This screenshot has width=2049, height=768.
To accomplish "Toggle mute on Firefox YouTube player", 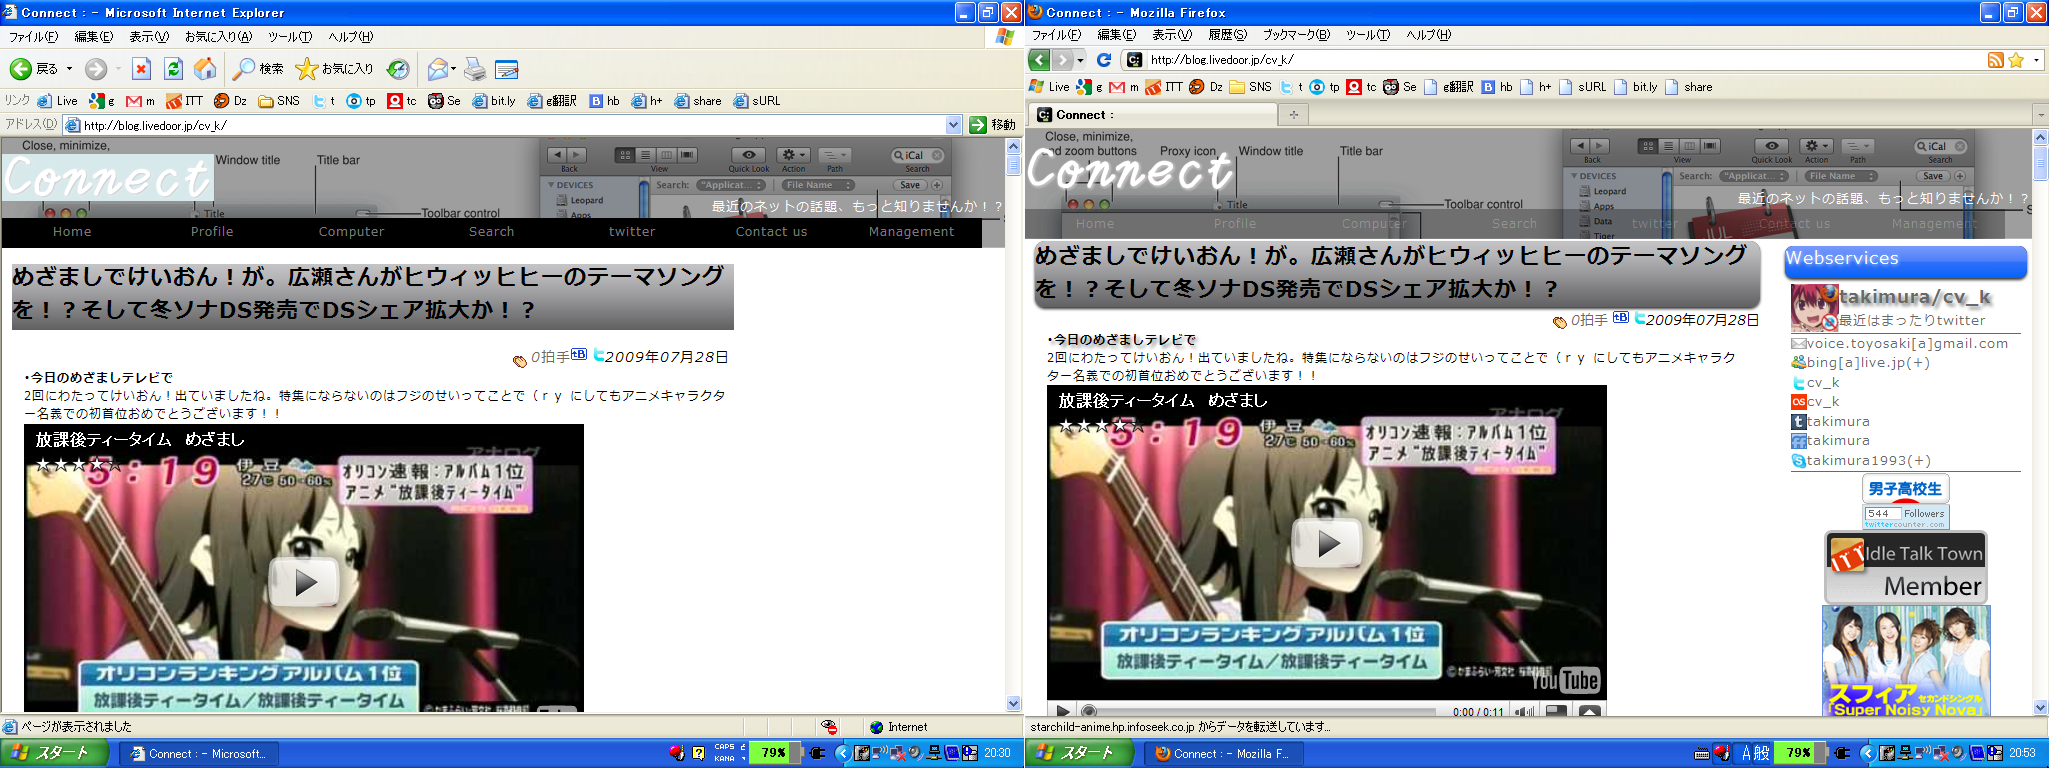I will click(1523, 711).
